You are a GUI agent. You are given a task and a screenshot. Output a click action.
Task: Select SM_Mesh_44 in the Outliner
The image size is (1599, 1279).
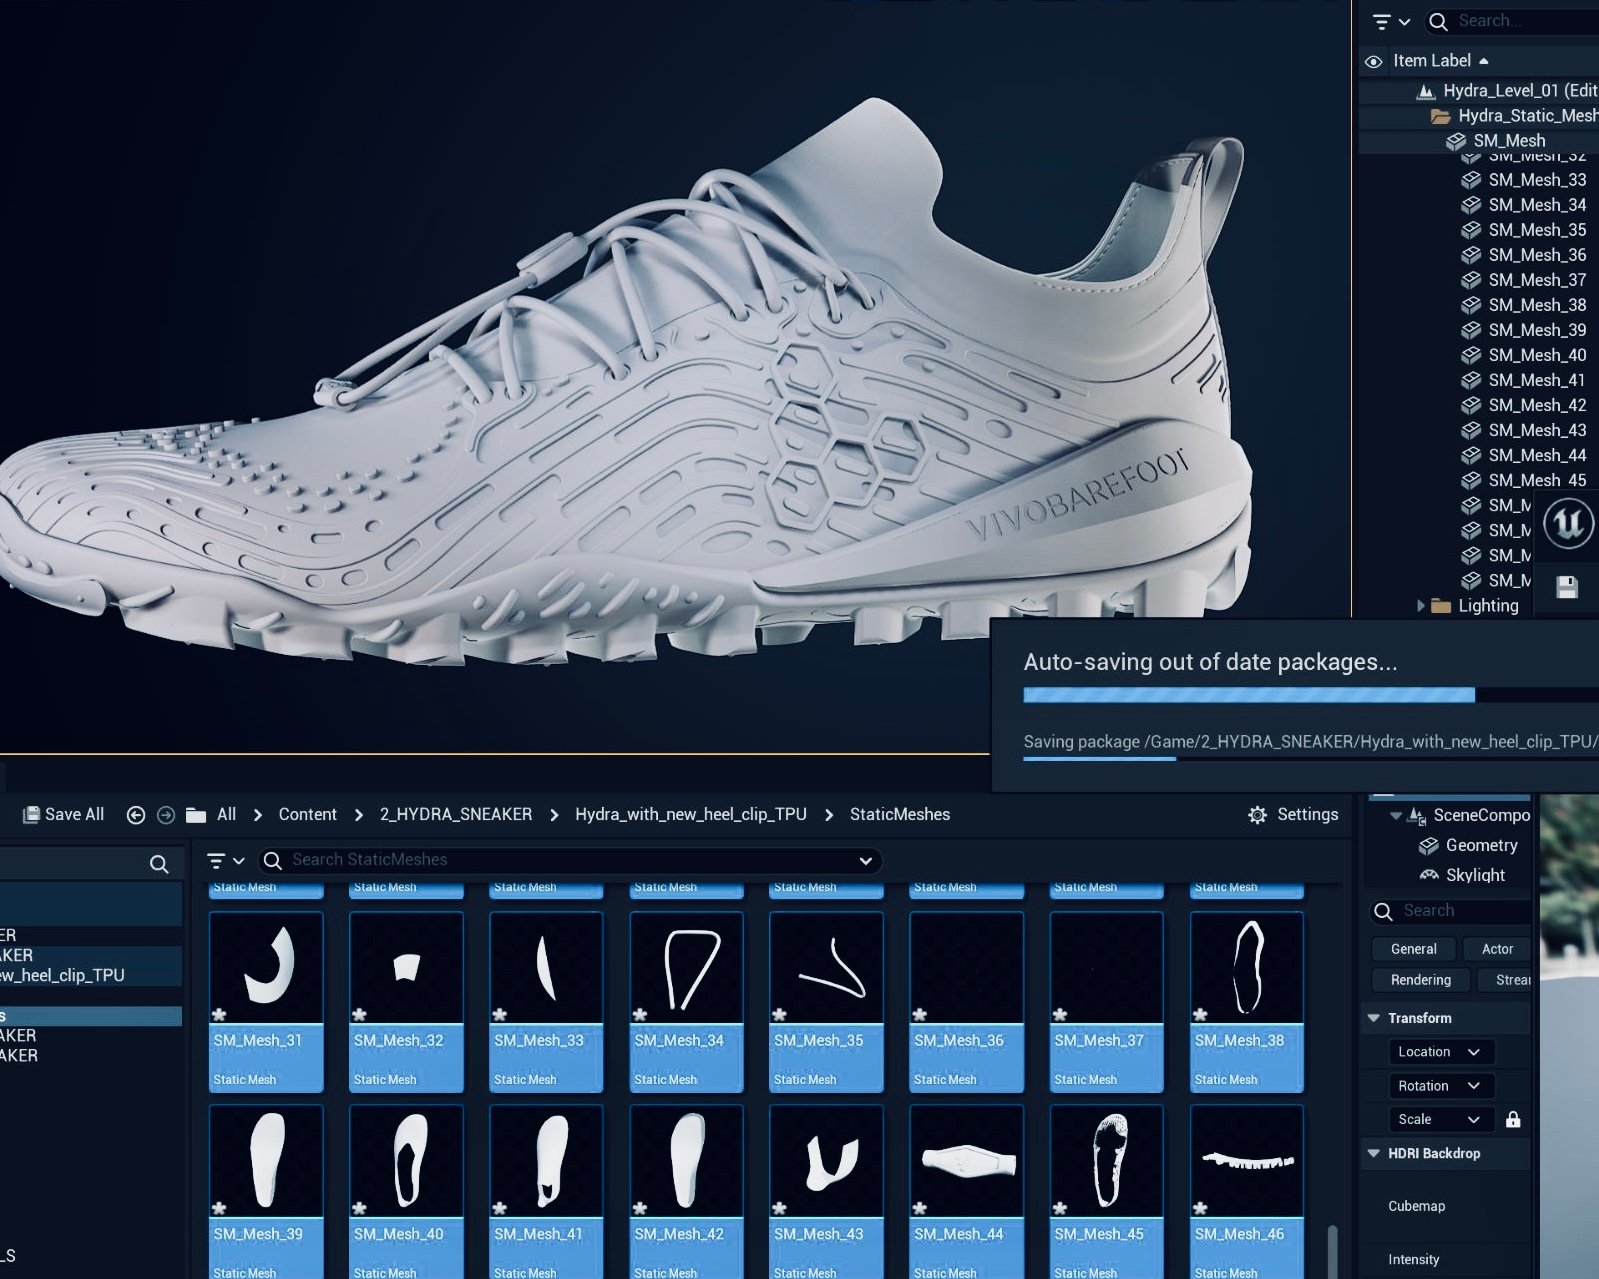tap(1537, 455)
